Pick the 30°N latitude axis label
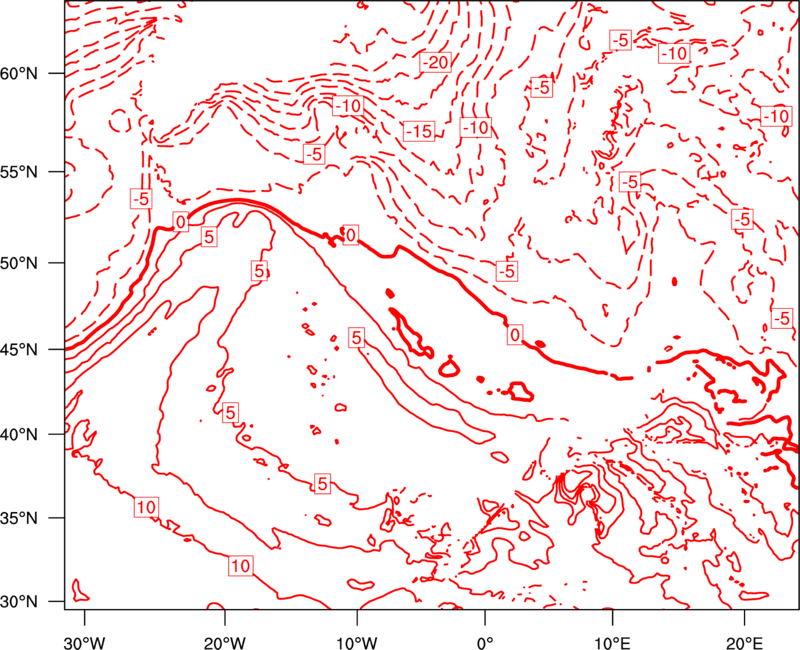Screen dimensions: 800x650 pos(19,602)
